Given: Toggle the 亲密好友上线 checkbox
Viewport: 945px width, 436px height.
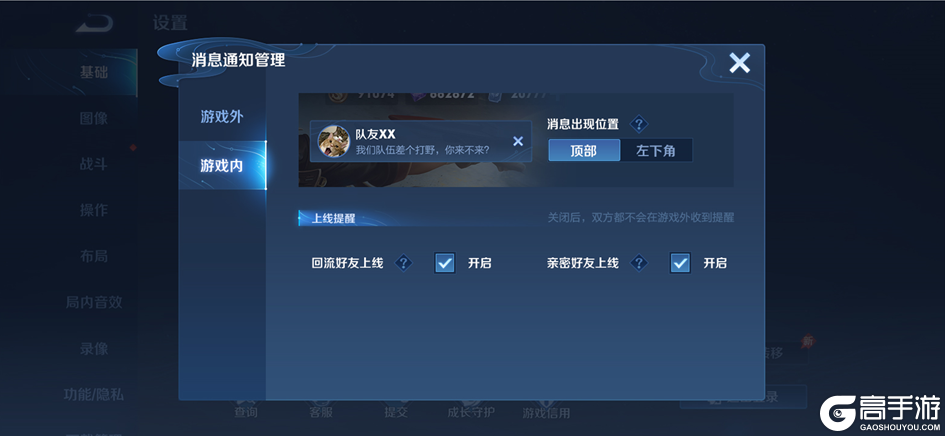Looking at the screenshot, I should tap(680, 263).
